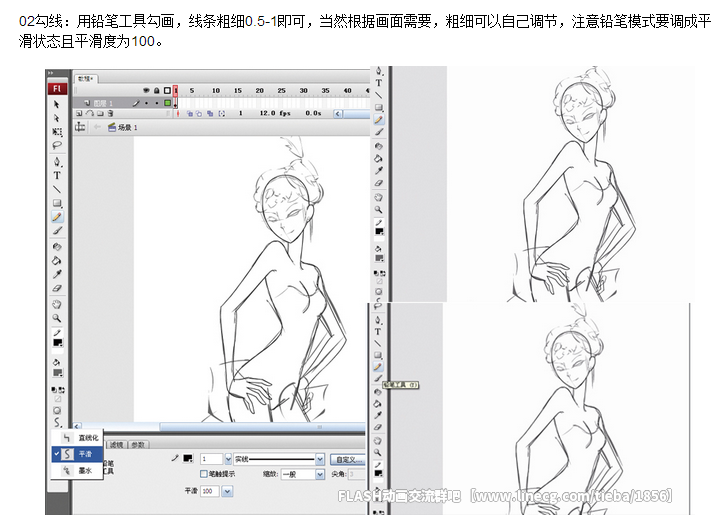This screenshot has height=515, width=724.
Task: Open the stroke color swatch in properties panel
Action: point(188,458)
